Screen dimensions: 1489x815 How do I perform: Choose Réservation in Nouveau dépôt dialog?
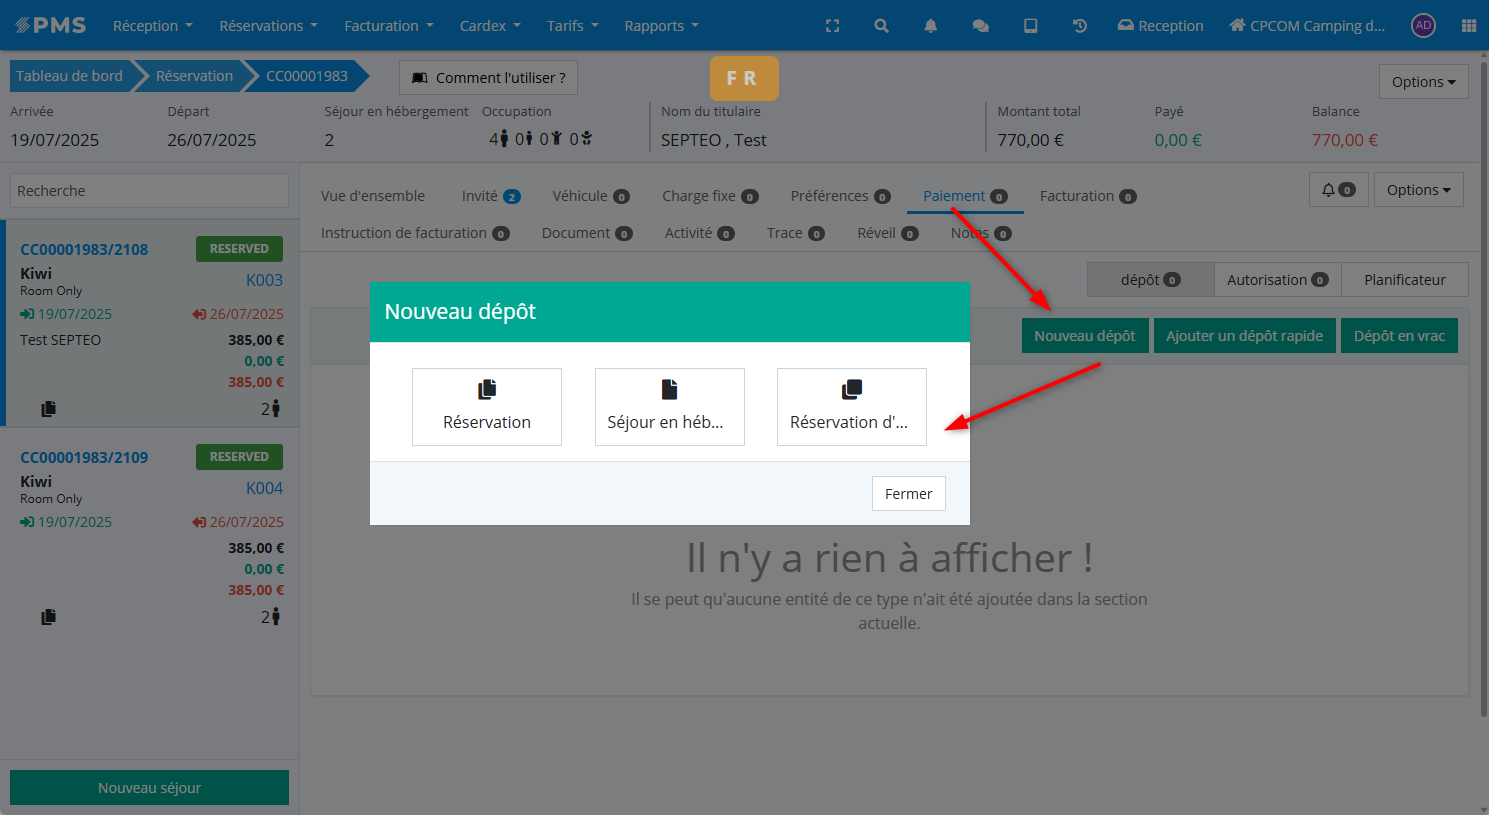pyautogui.click(x=487, y=407)
